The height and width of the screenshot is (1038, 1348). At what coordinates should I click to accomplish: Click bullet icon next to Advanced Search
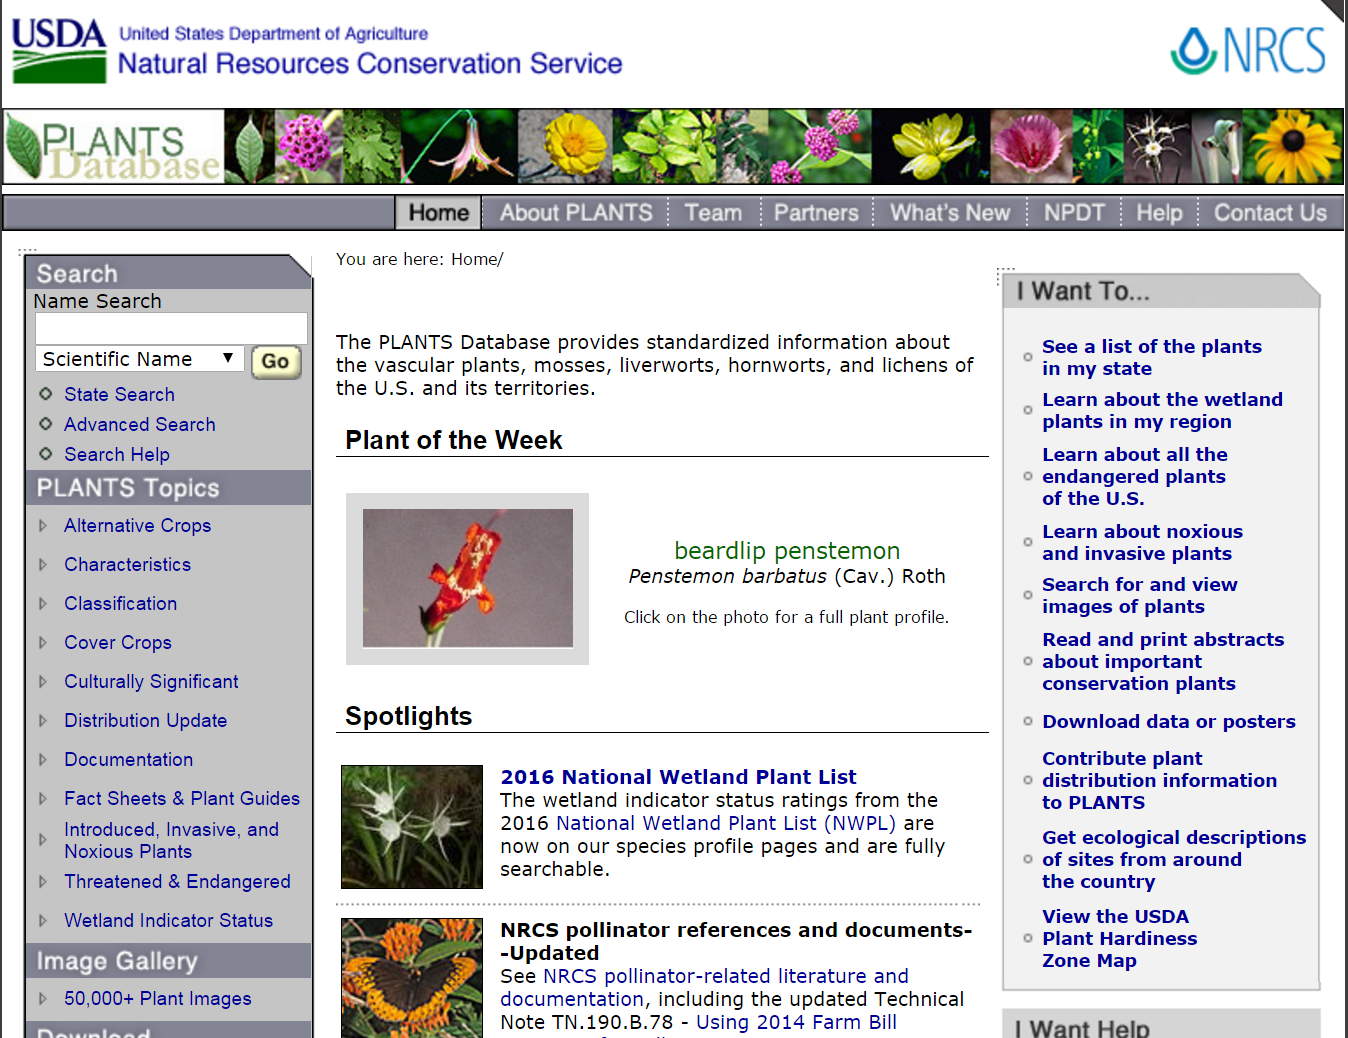[x=45, y=424]
